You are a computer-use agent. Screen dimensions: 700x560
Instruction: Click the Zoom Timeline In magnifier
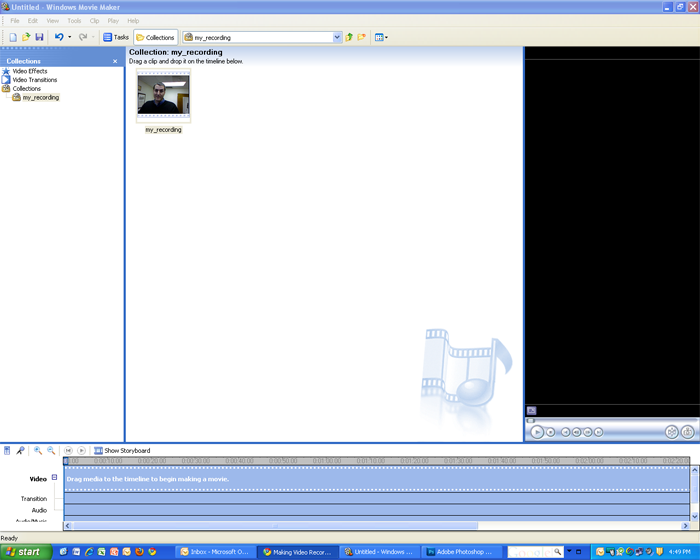[x=38, y=451]
